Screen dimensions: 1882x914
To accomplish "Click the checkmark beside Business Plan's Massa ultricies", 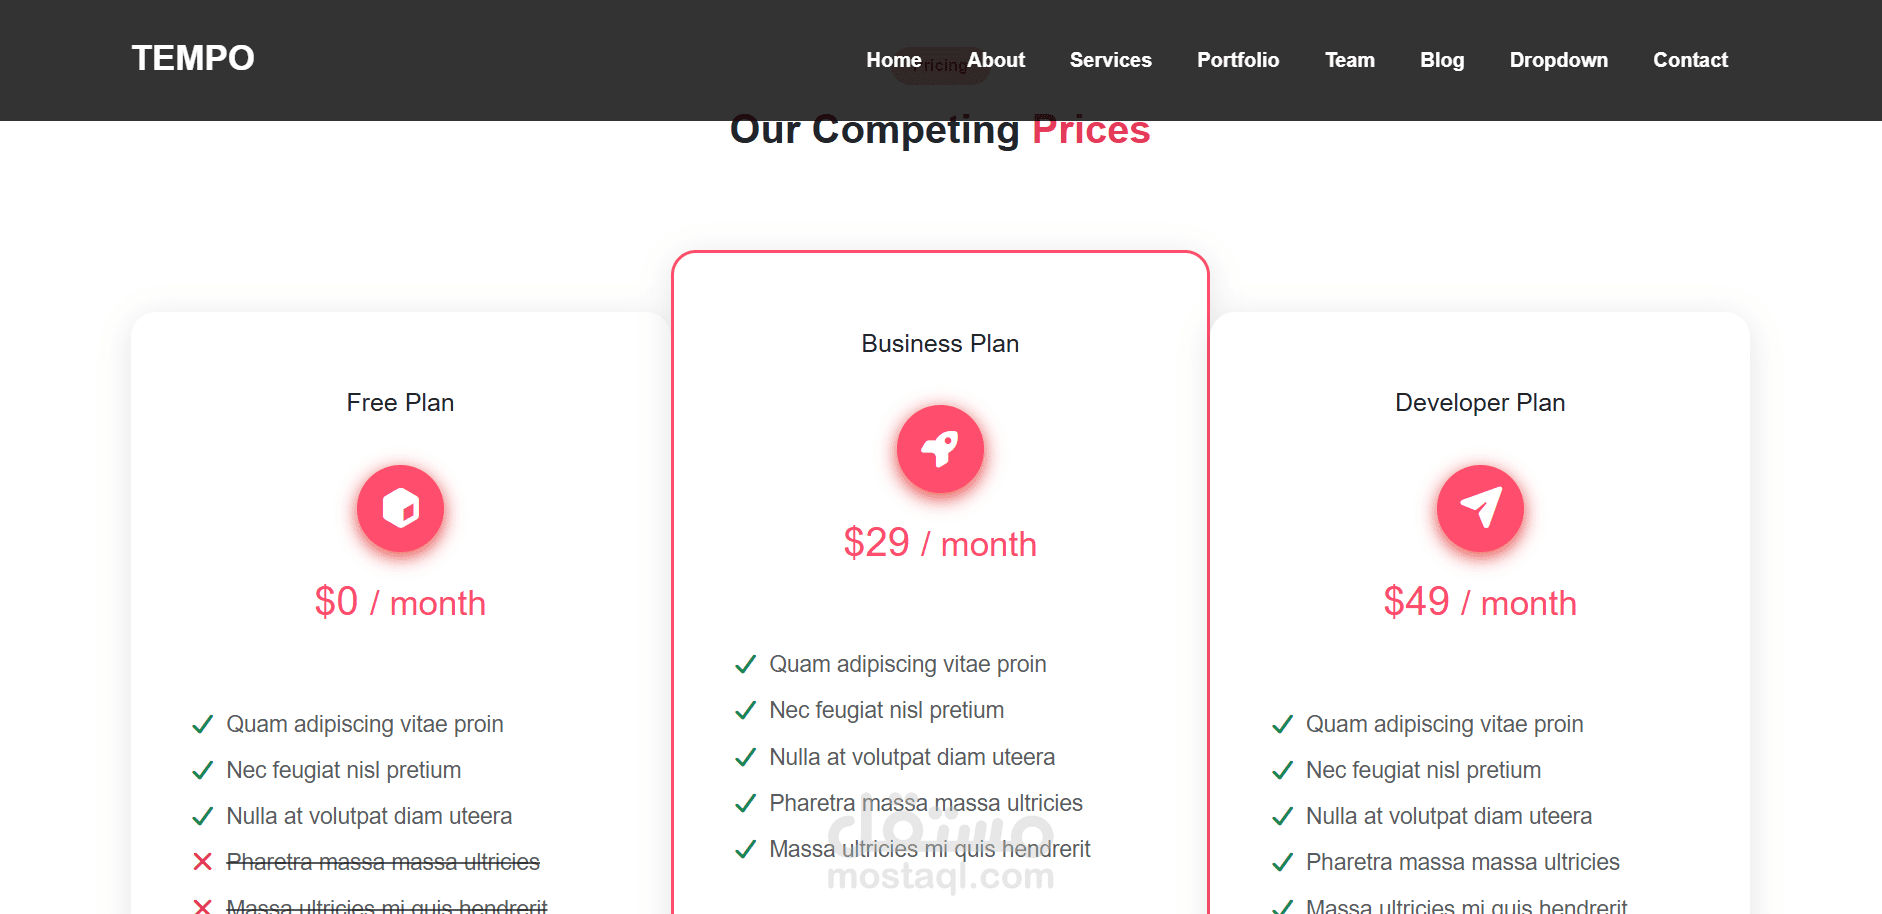I will (745, 849).
